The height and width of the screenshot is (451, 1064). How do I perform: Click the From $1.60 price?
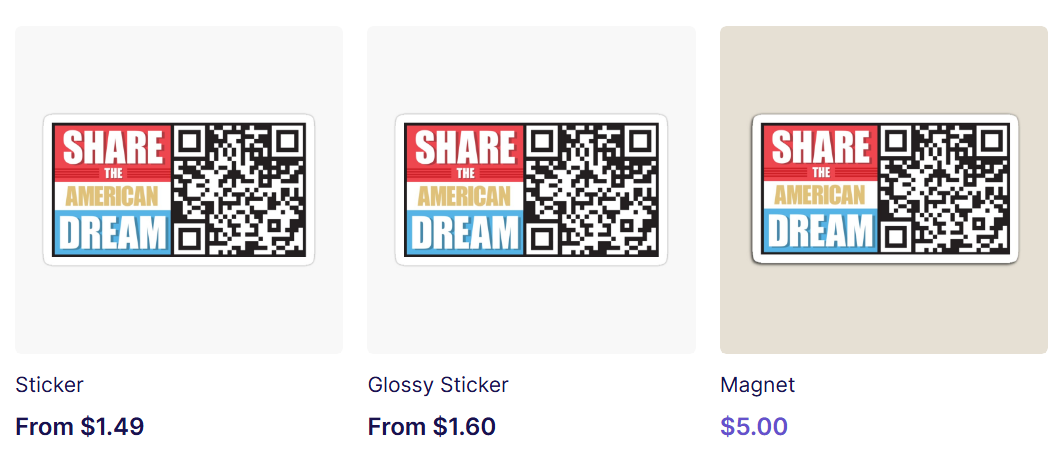coord(432,427)
